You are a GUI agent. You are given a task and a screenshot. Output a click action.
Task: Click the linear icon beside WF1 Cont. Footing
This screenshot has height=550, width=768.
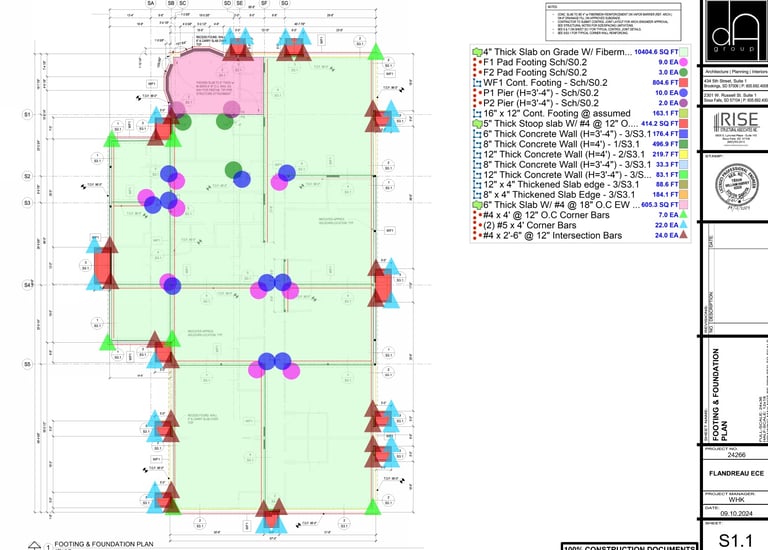click(477, 83)
